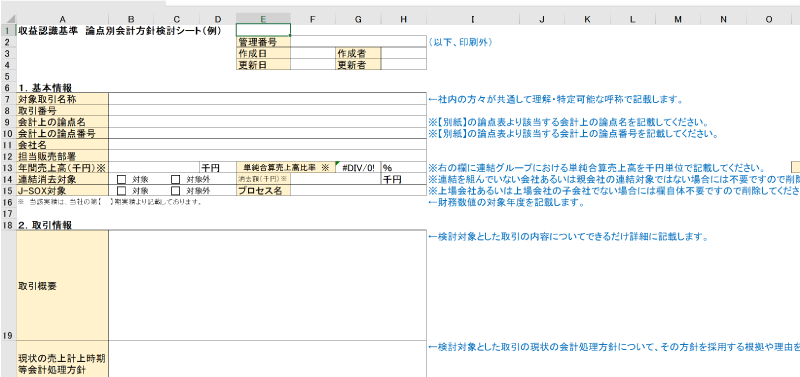Click the 取引概要 label cell
The image size is (800, 377).
62,285
